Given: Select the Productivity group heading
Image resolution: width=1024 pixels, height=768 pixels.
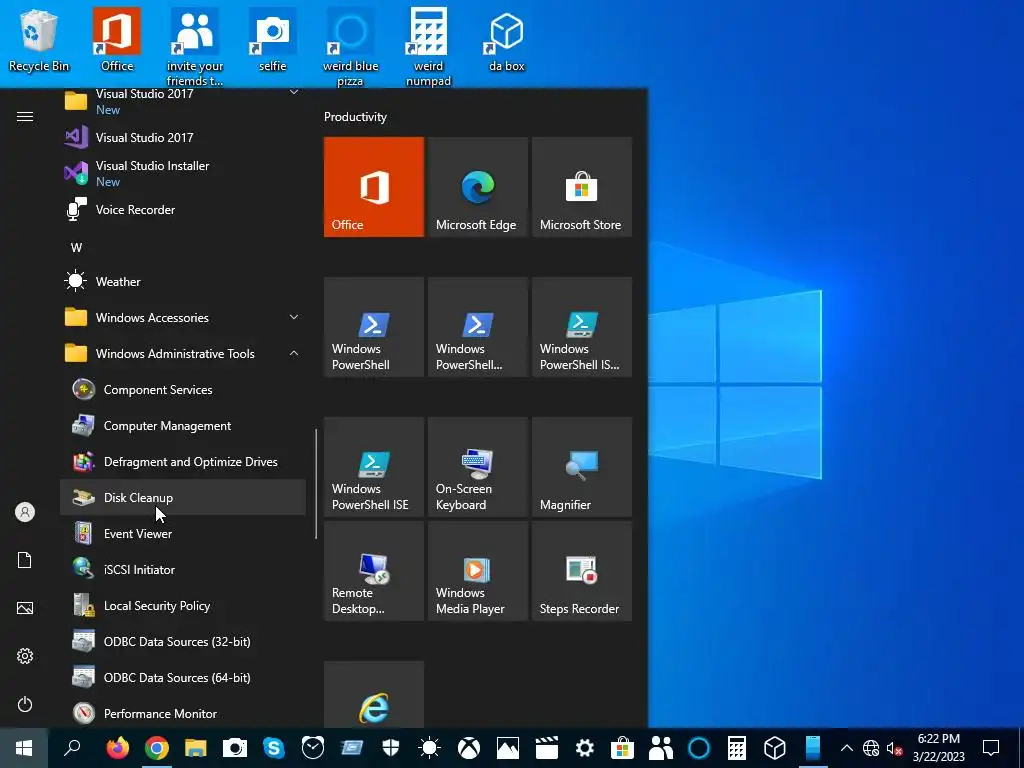Looking at the screenshot, I should (355, 117).
